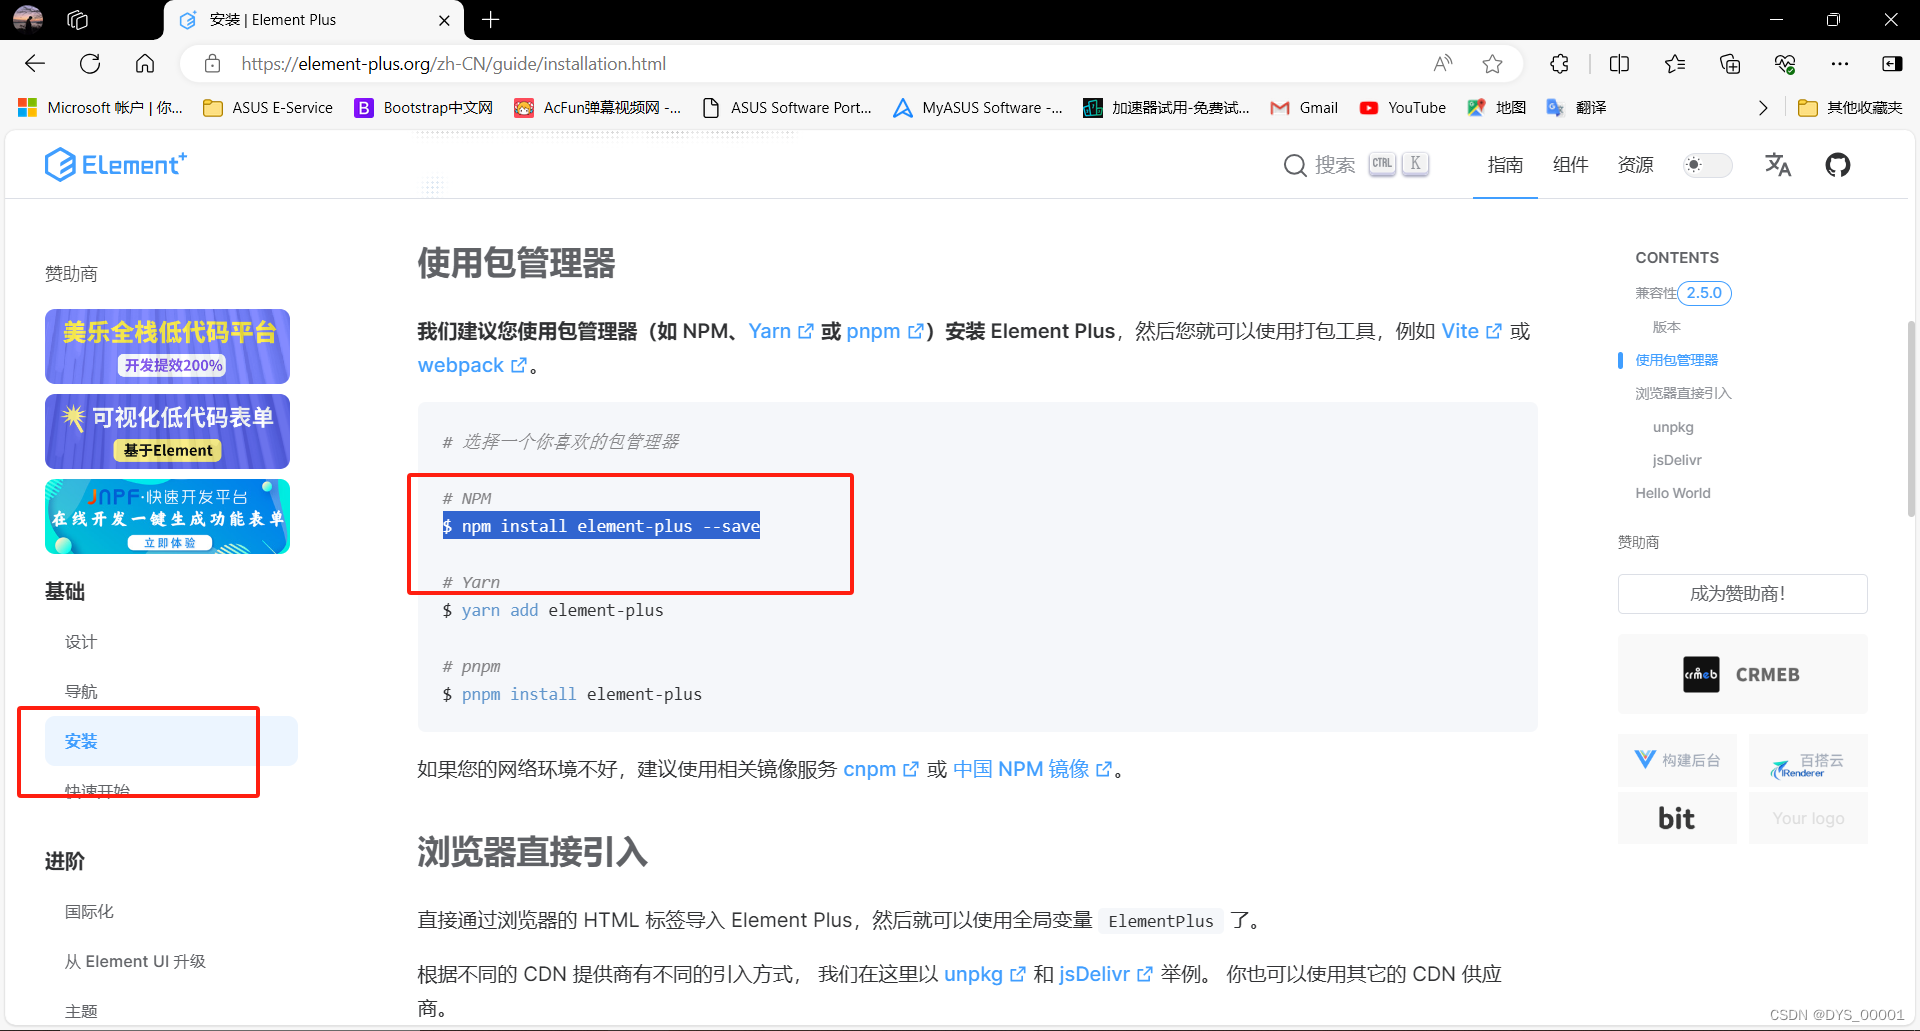The image size is (1920, 1031).
Task: Jump to Hello World in contents
Action: 1673,493
